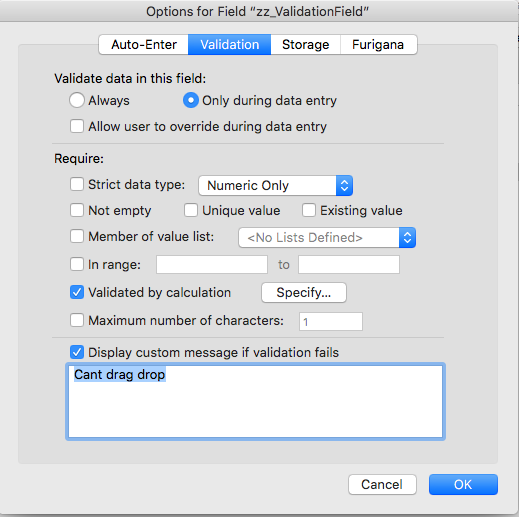519x517 pixels.
Task: Select the Furigana tab
Action: tap(378, 45)
